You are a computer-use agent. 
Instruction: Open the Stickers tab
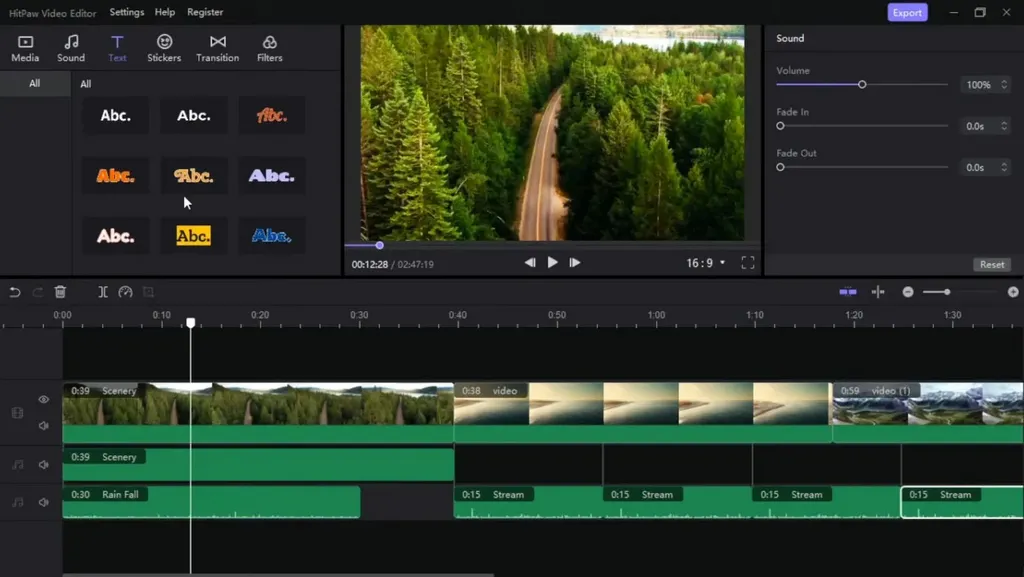[164, 49]
